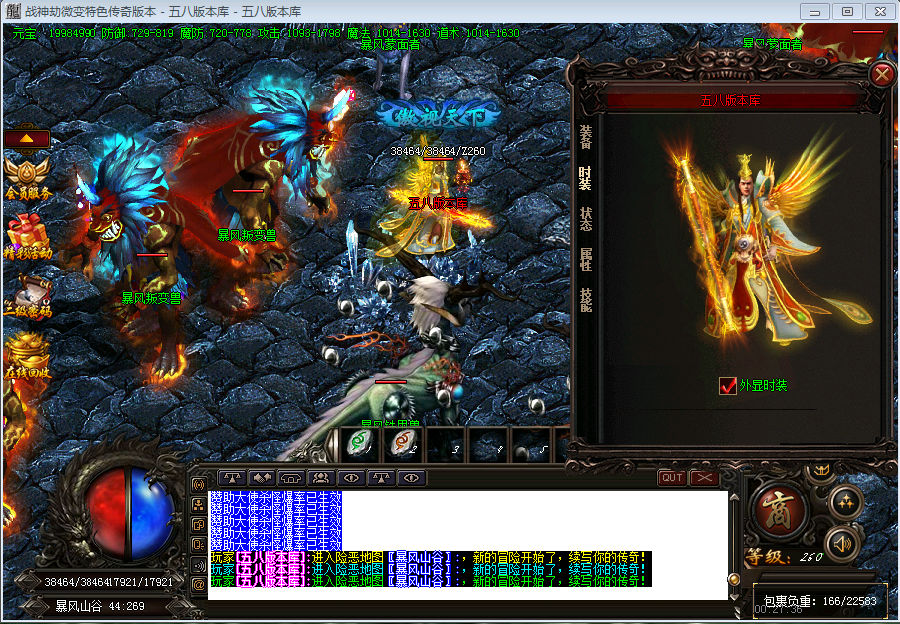900x624 pixels.
Task: Close the game window
Action: 880,11
